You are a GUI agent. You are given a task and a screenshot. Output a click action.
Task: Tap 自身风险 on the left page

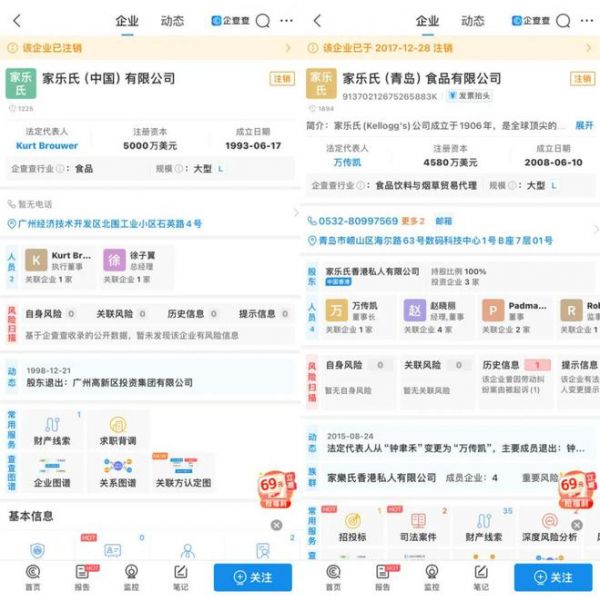tap(50, 314)
